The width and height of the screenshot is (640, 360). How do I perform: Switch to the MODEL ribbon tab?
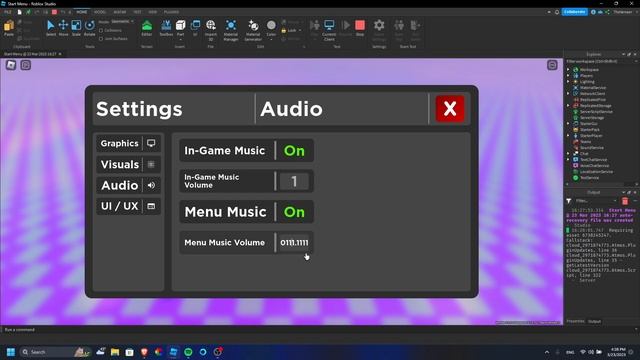coord(100,12)
